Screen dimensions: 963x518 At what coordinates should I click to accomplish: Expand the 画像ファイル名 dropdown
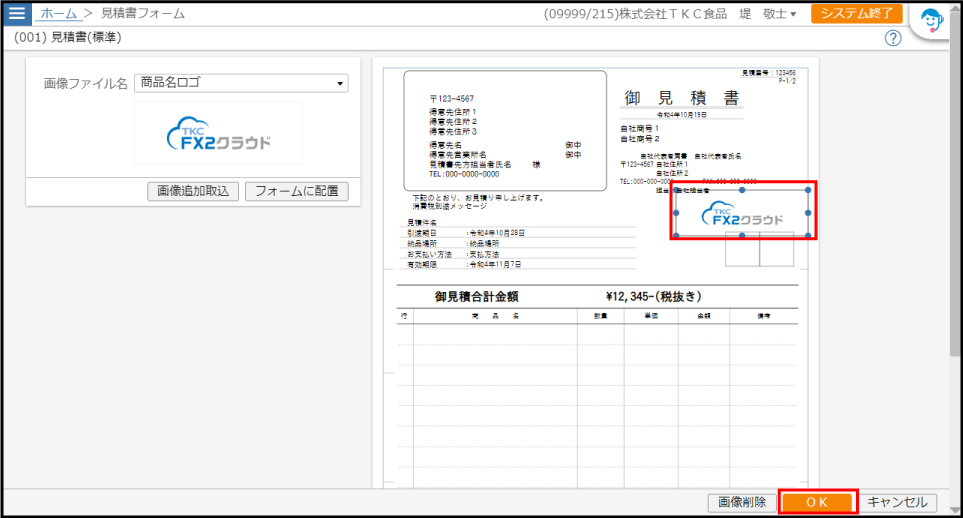pyautogui.click(x=340, y=84)
